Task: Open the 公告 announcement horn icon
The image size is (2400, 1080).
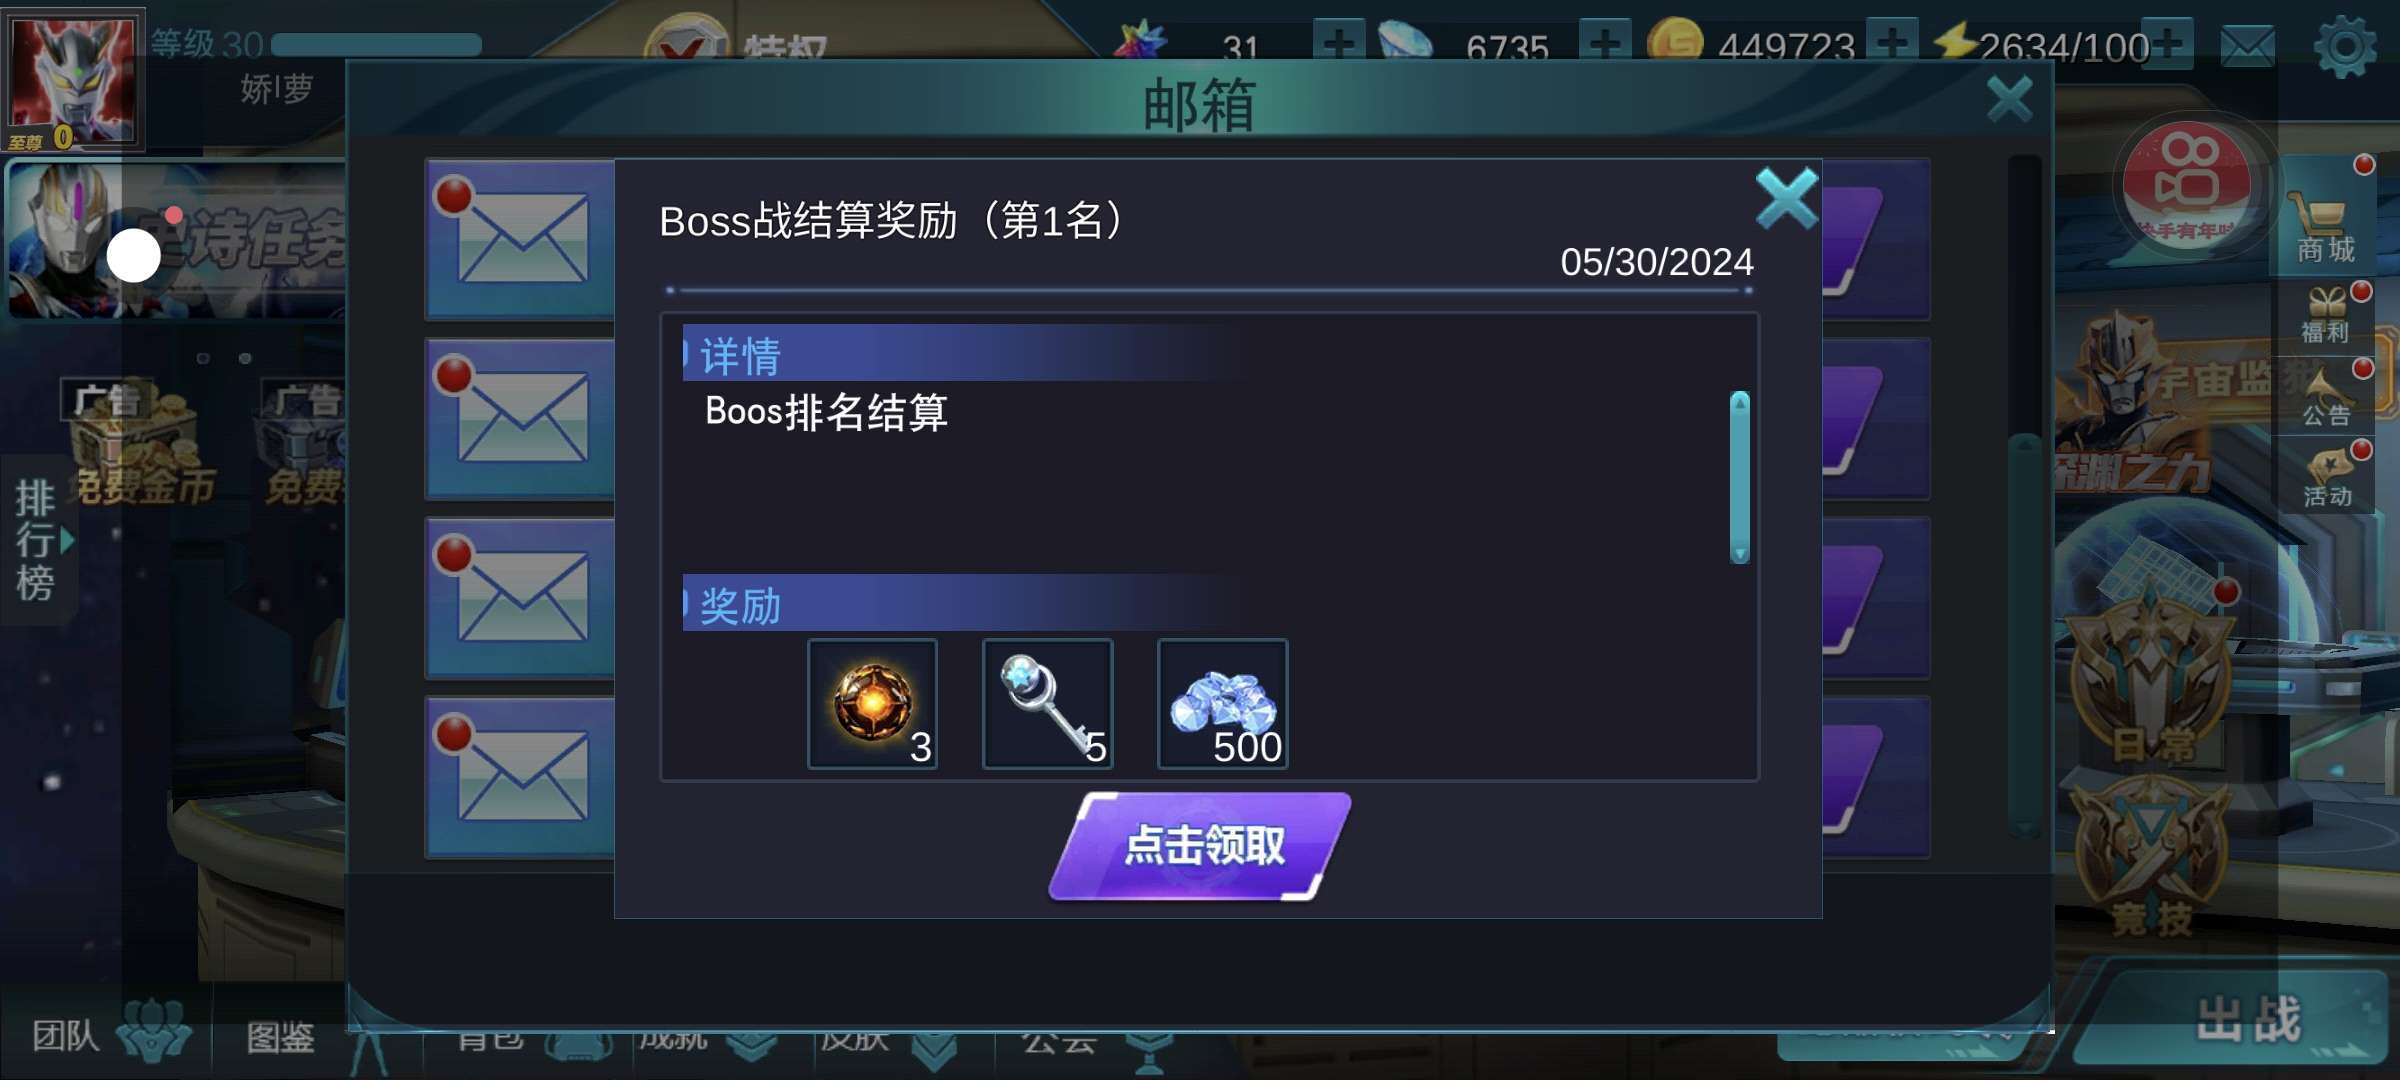Action: click(2326, 396)
